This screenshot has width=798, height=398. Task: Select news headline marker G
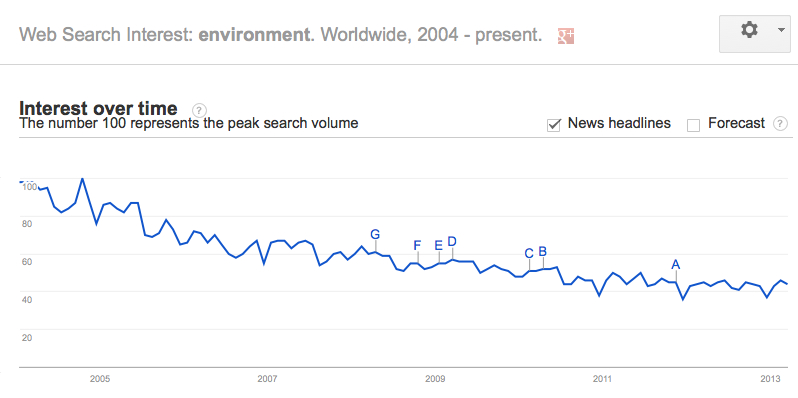coord(375,234)
